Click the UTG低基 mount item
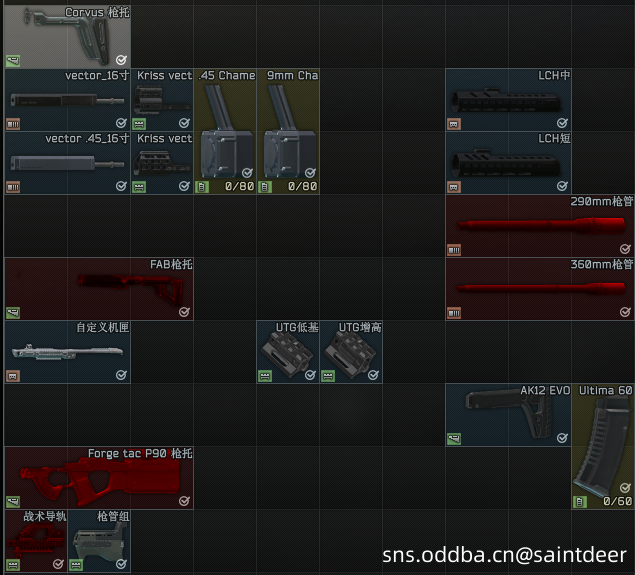 point(288,352)
